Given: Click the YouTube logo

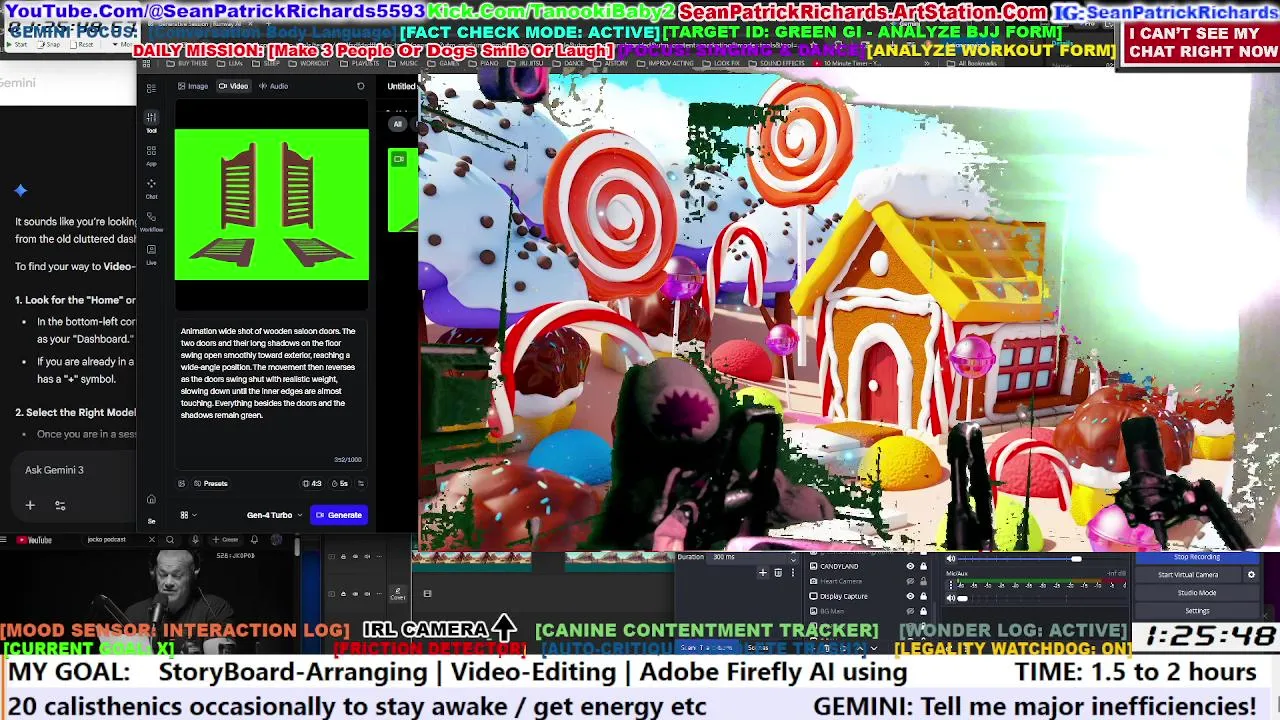Looking at the screenshot, I should [x=35, y=540].
